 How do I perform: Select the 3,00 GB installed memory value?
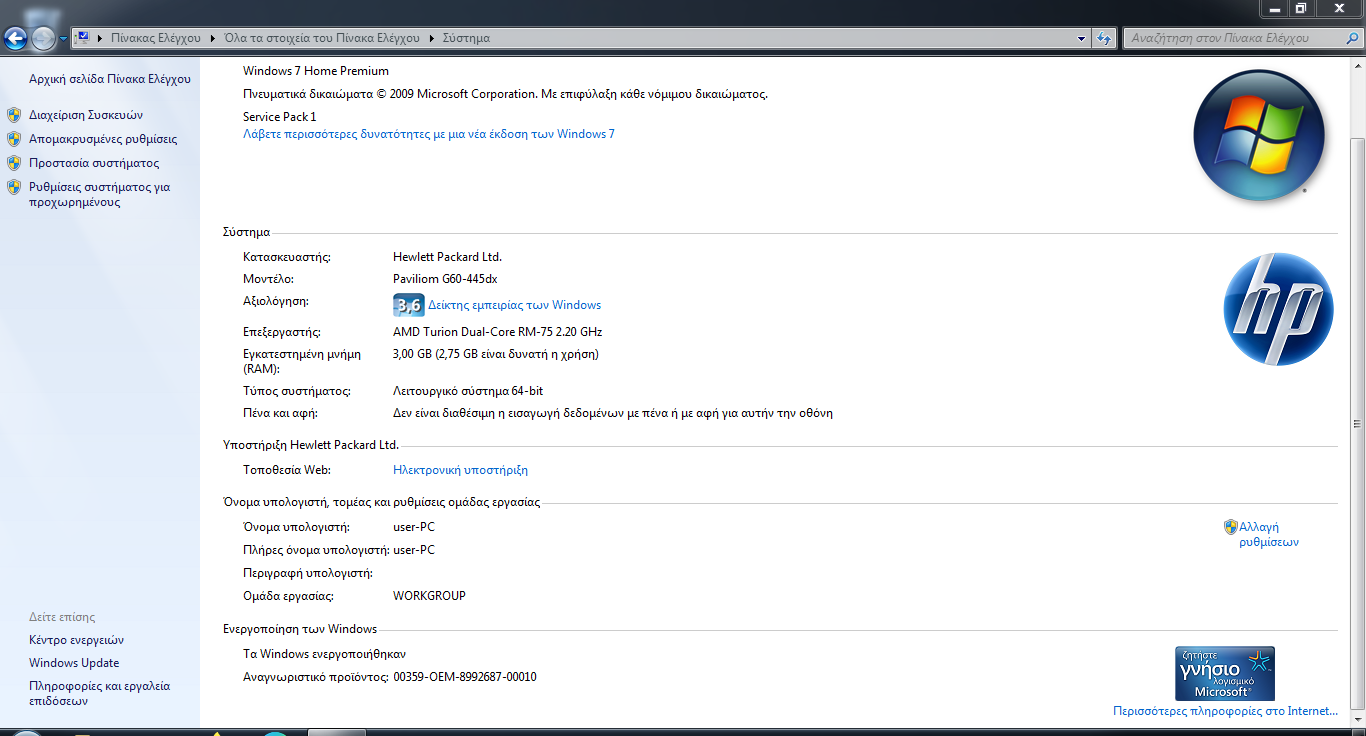[496, 354]
